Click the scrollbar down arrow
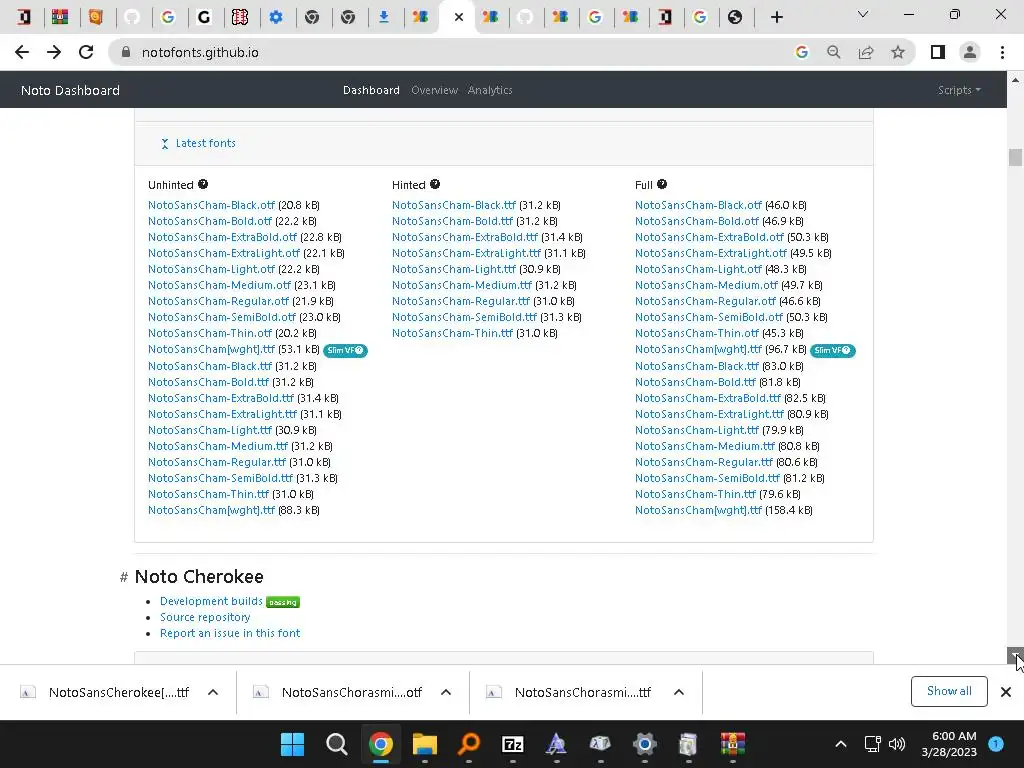Screen dimensions: 1024x768 click(1015, 655)
